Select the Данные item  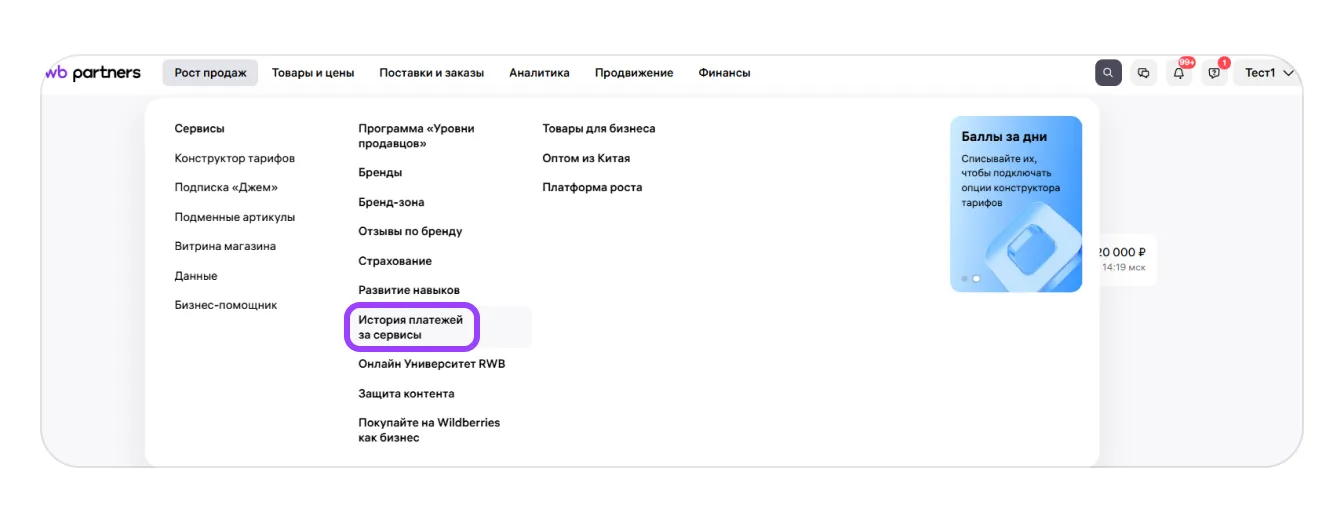pyautogui.click(x=196, y=276)
